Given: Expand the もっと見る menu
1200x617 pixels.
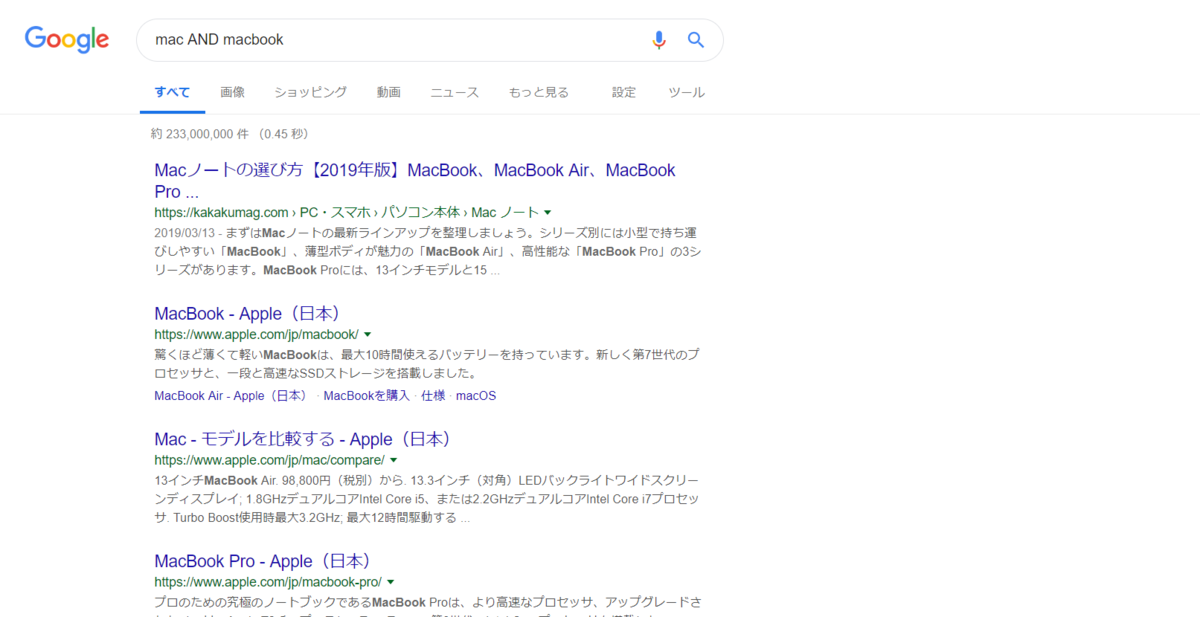Looking at the screenshot, I should pos(539,92).
